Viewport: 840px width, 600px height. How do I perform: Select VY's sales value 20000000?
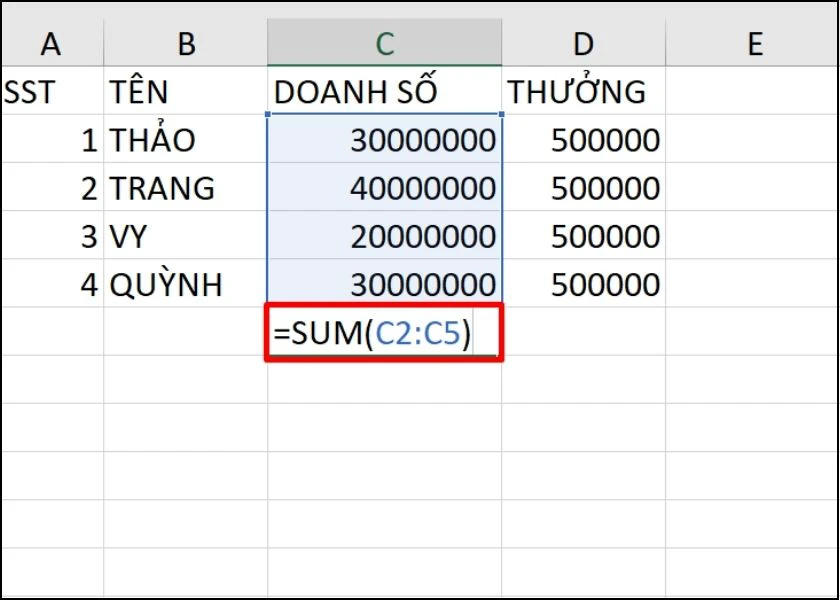385,235
